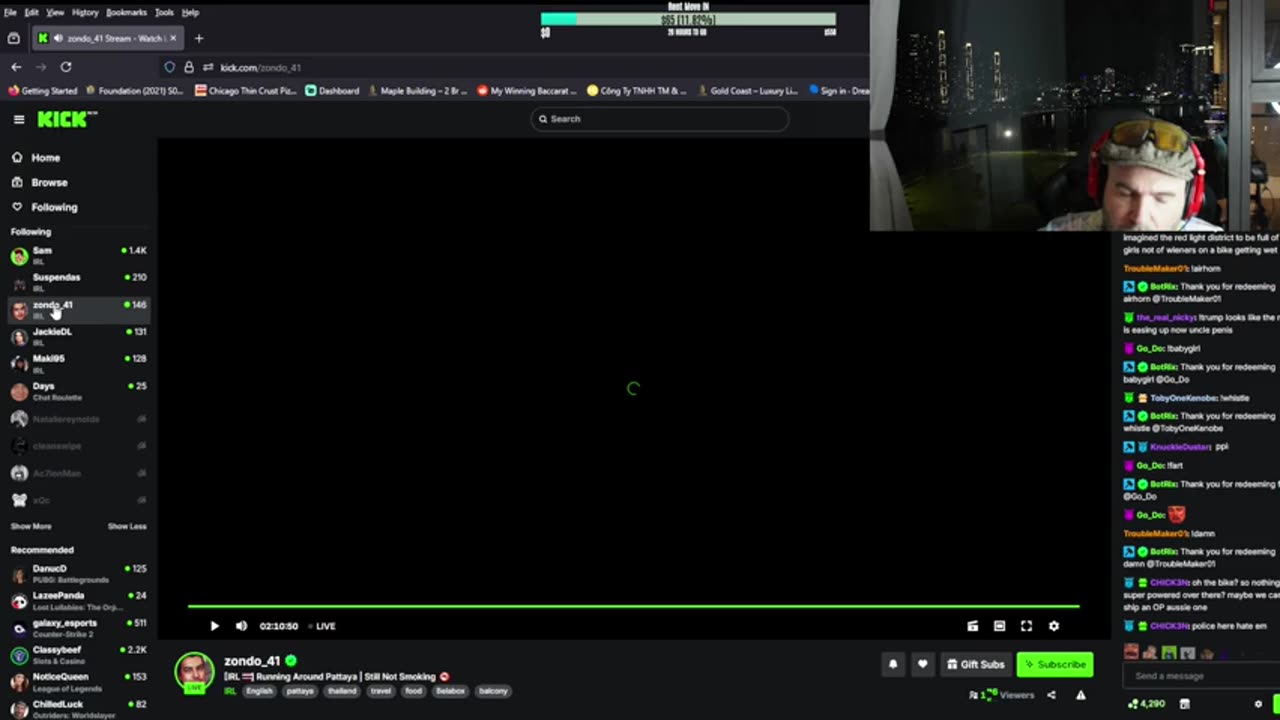Viewport: 1280px width, 720px height.
Task: Go back with the browser back arrow
Action: pos(16,67)
